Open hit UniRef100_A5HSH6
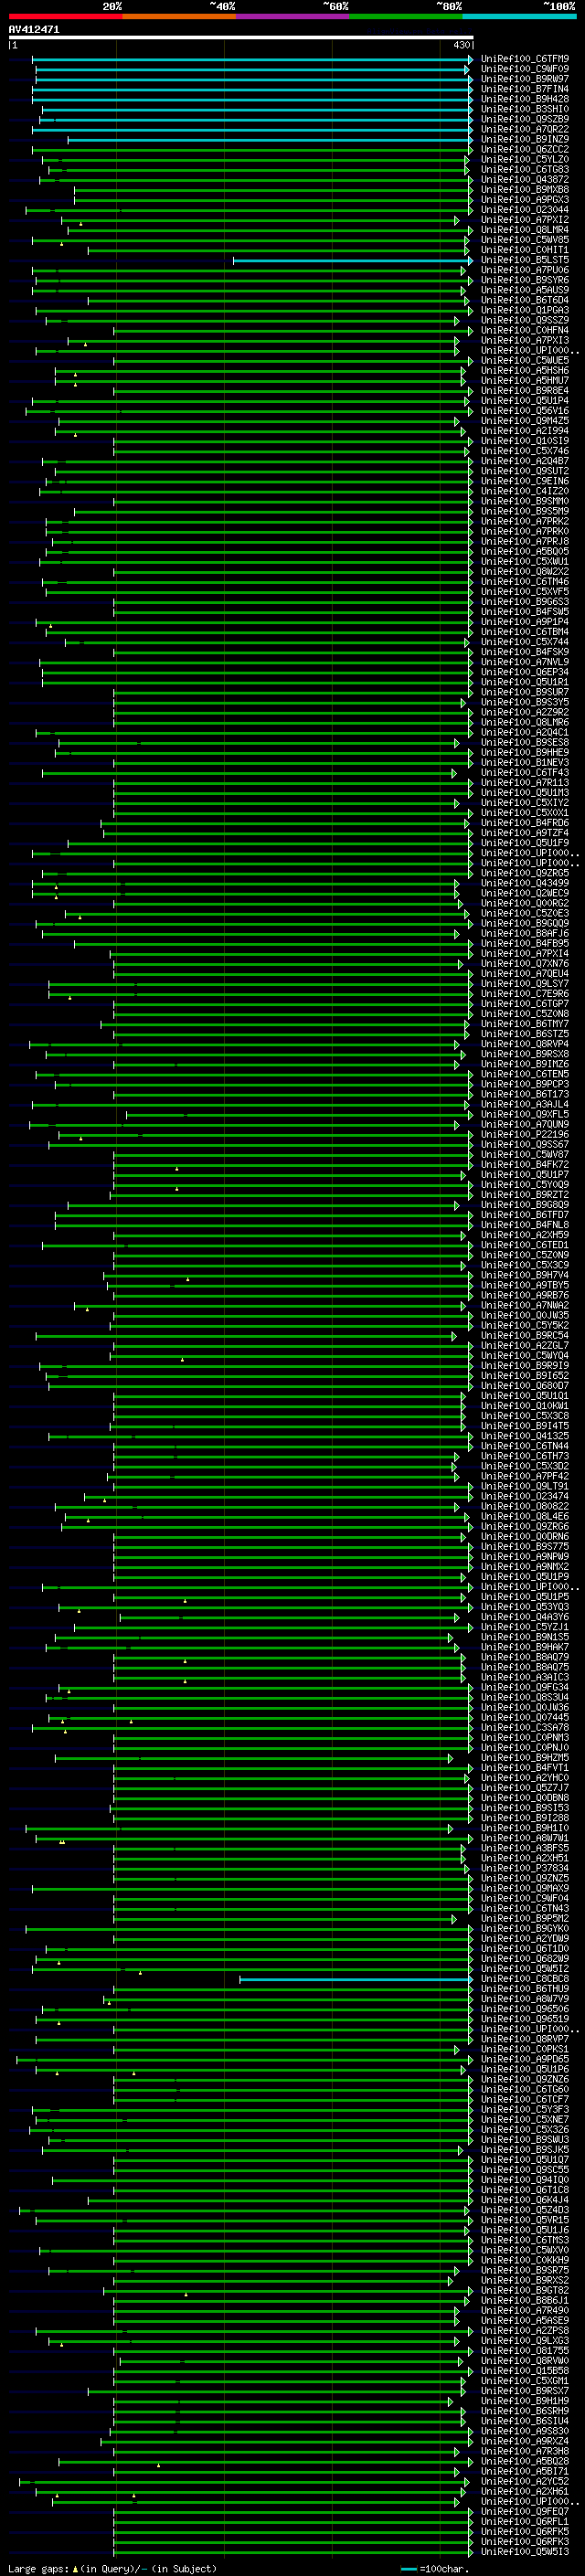The image size is (585, 2576). 525,370
